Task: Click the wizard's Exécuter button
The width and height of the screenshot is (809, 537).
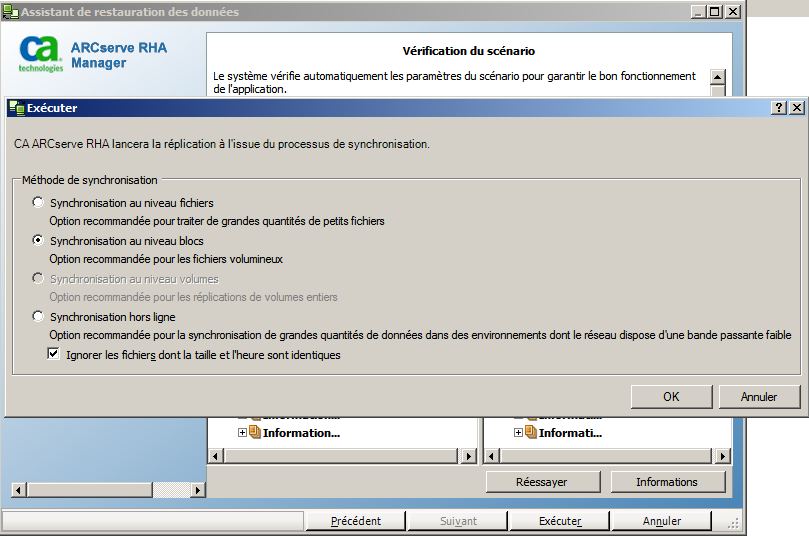Action: [560, 521]
